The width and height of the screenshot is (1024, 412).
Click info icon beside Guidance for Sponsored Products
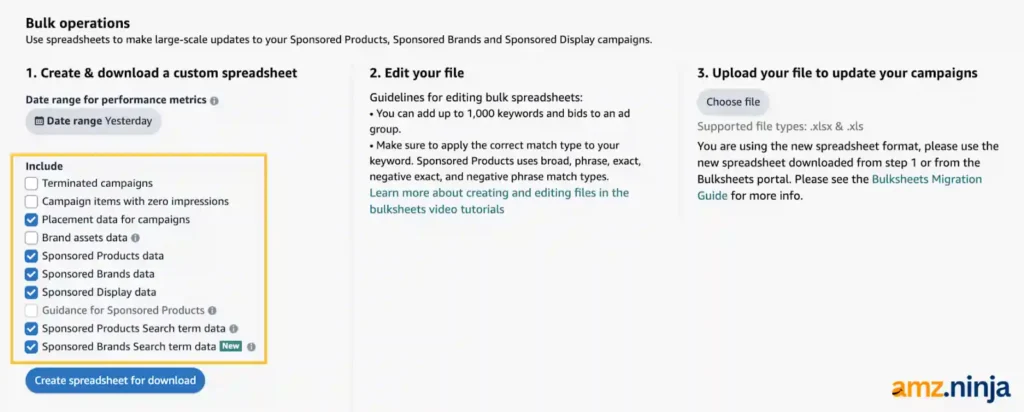(x=212, y=311)
